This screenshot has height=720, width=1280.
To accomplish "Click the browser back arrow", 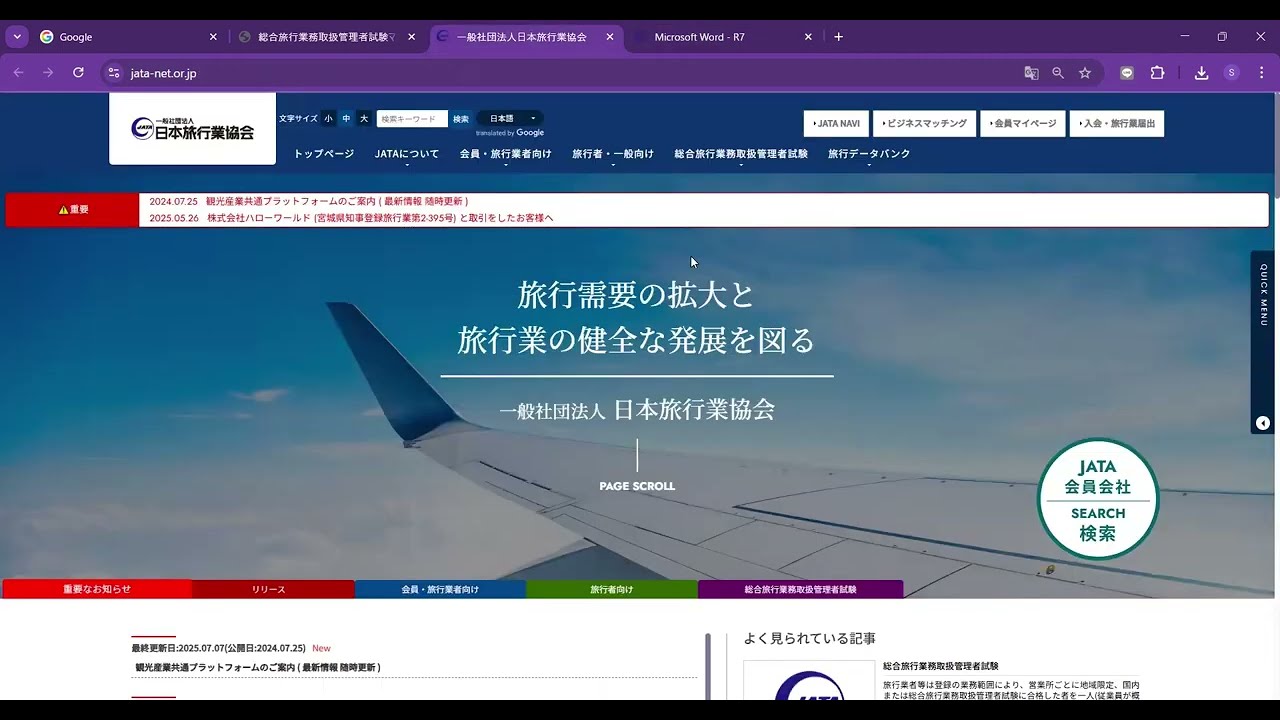I will point(18,73).
